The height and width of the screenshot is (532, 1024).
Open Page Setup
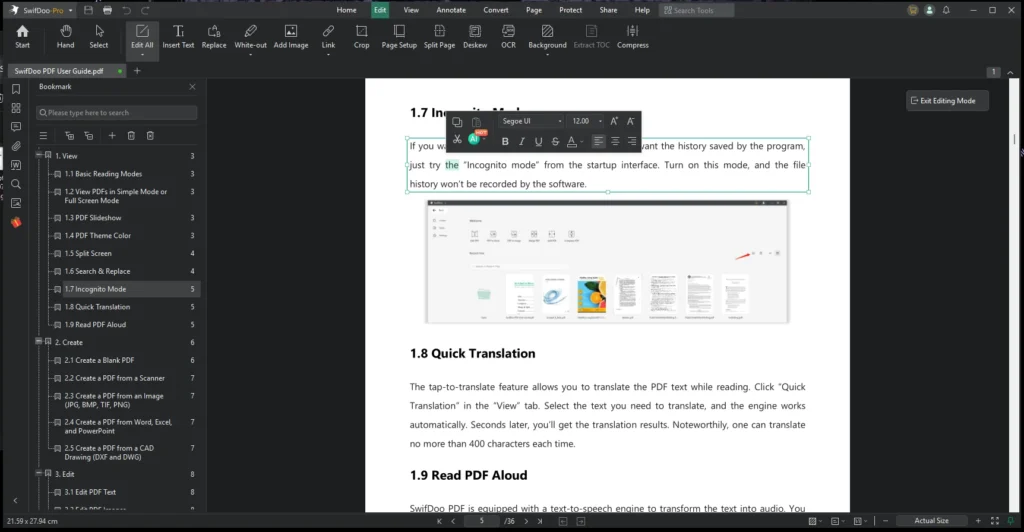point(399,37)
